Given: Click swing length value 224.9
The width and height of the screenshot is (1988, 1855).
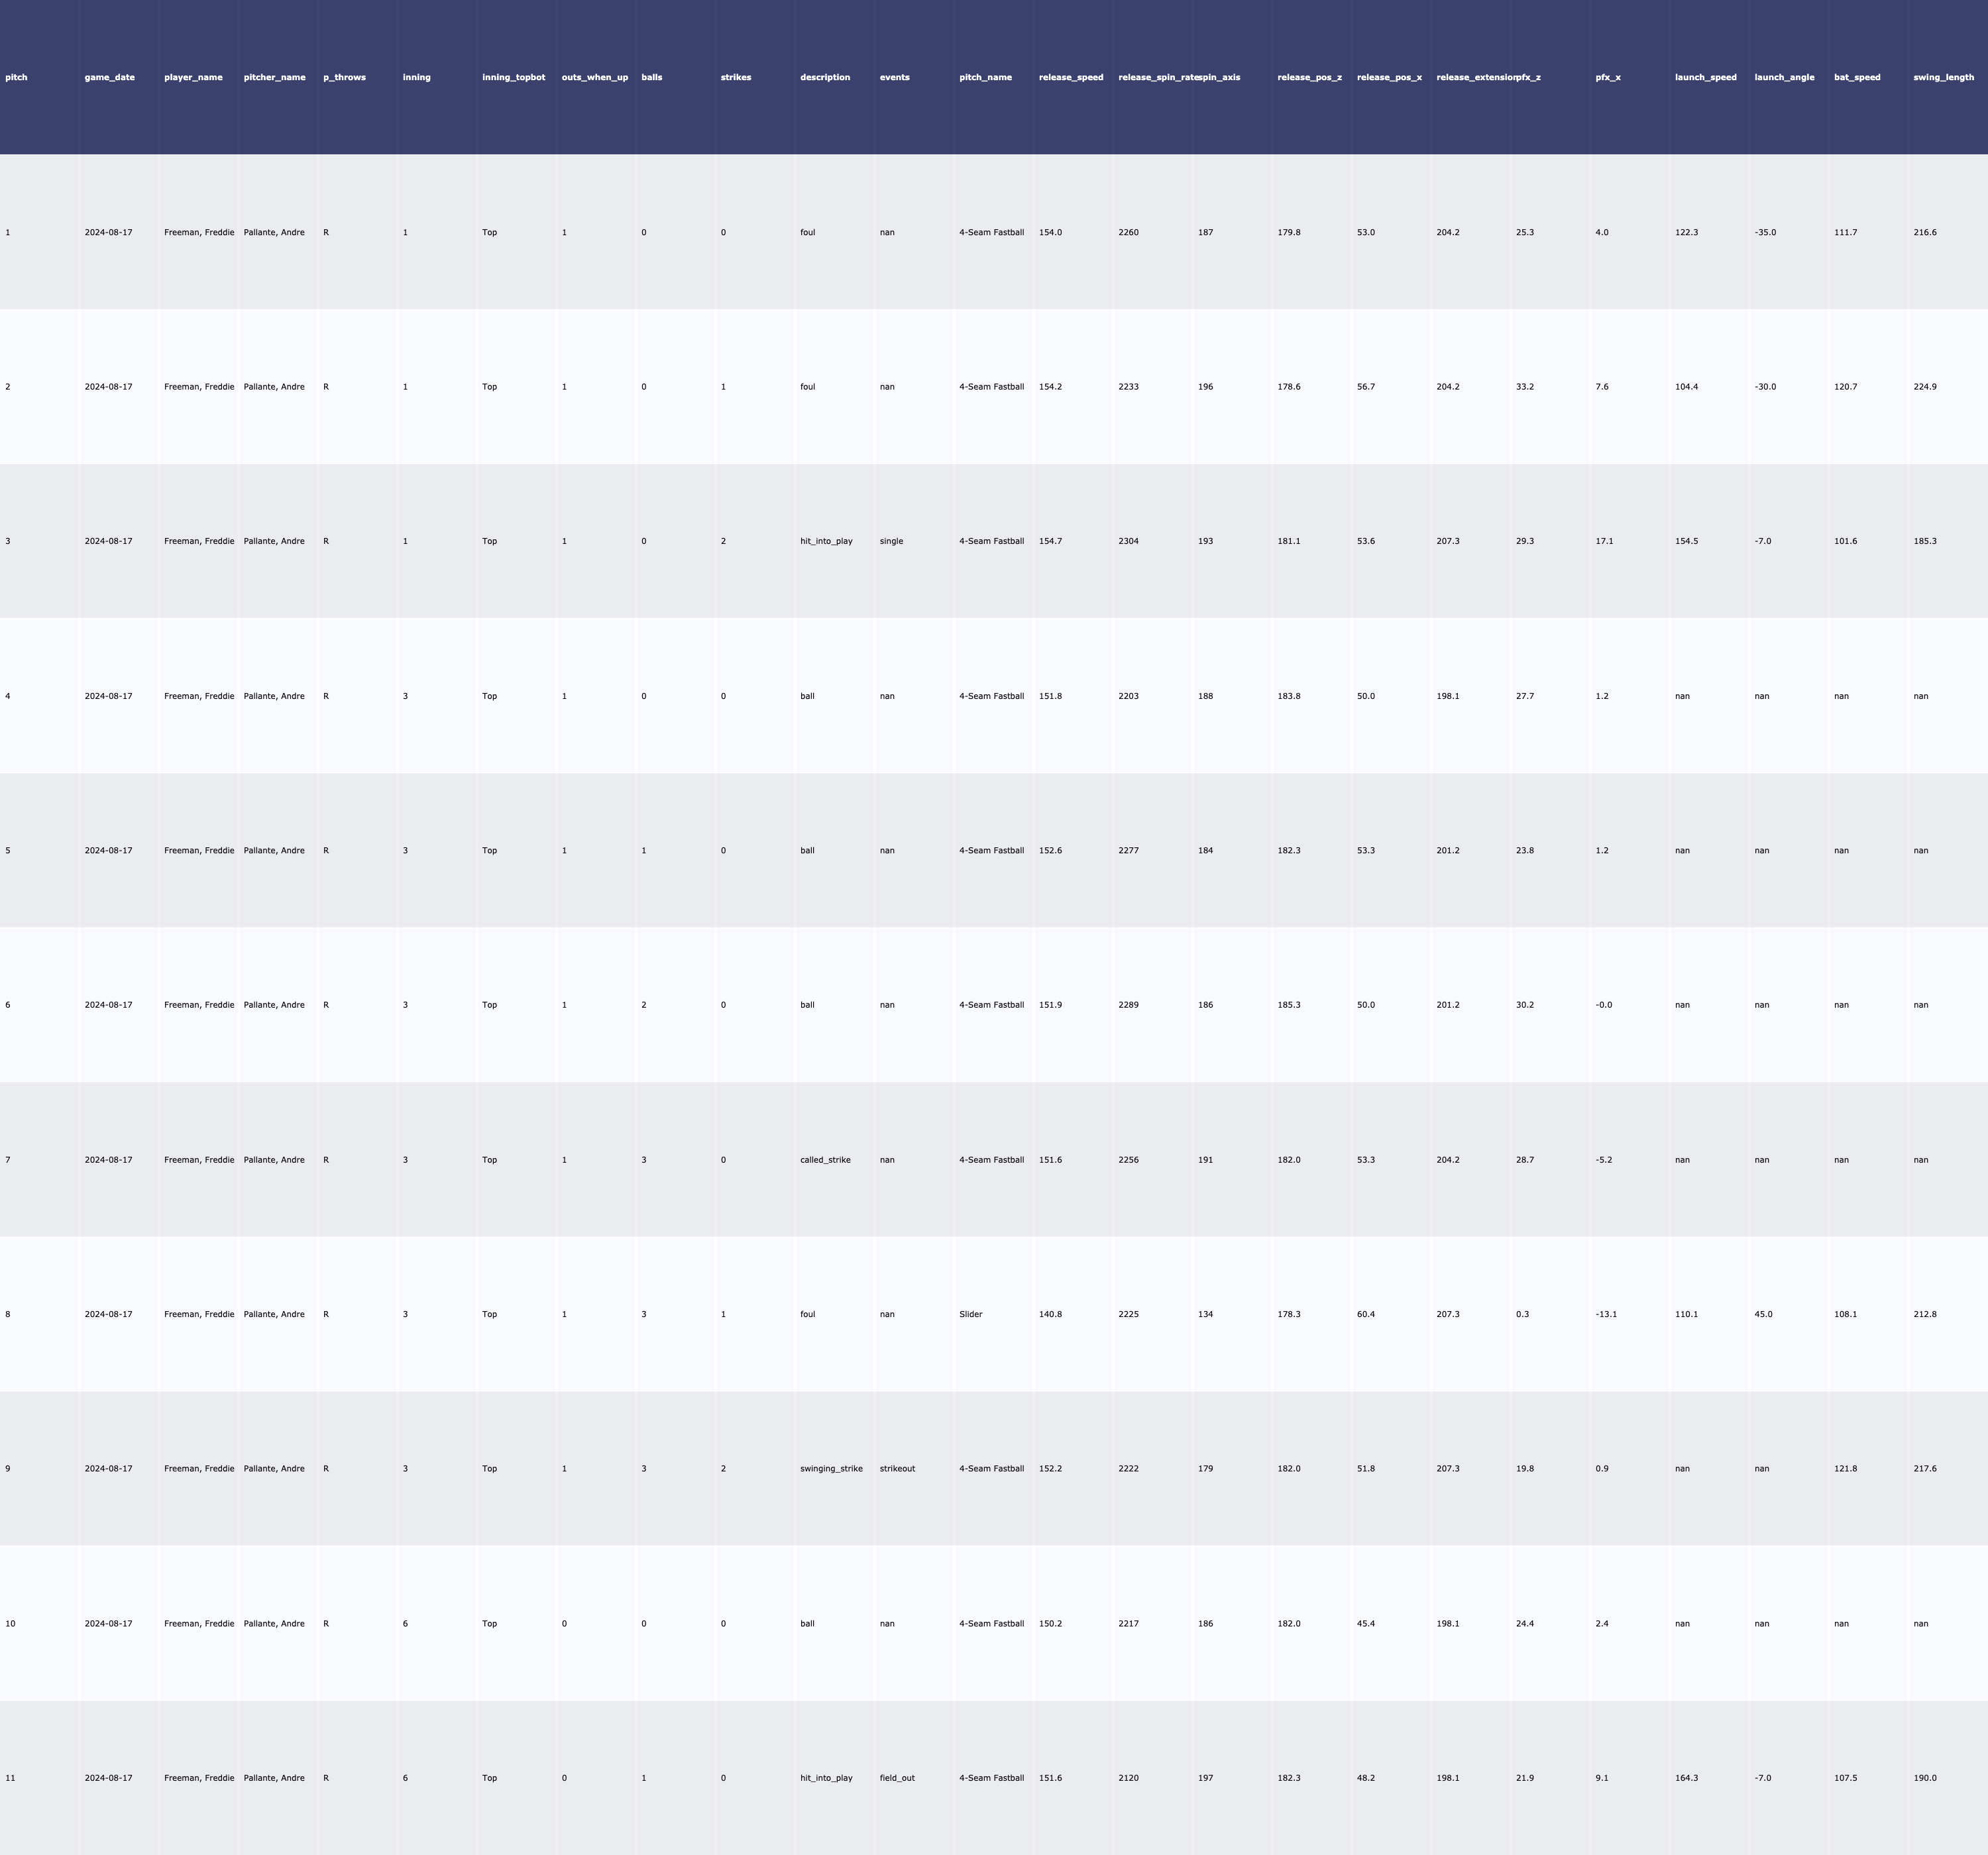Looking at the screenshot, I should (1925, 387).
